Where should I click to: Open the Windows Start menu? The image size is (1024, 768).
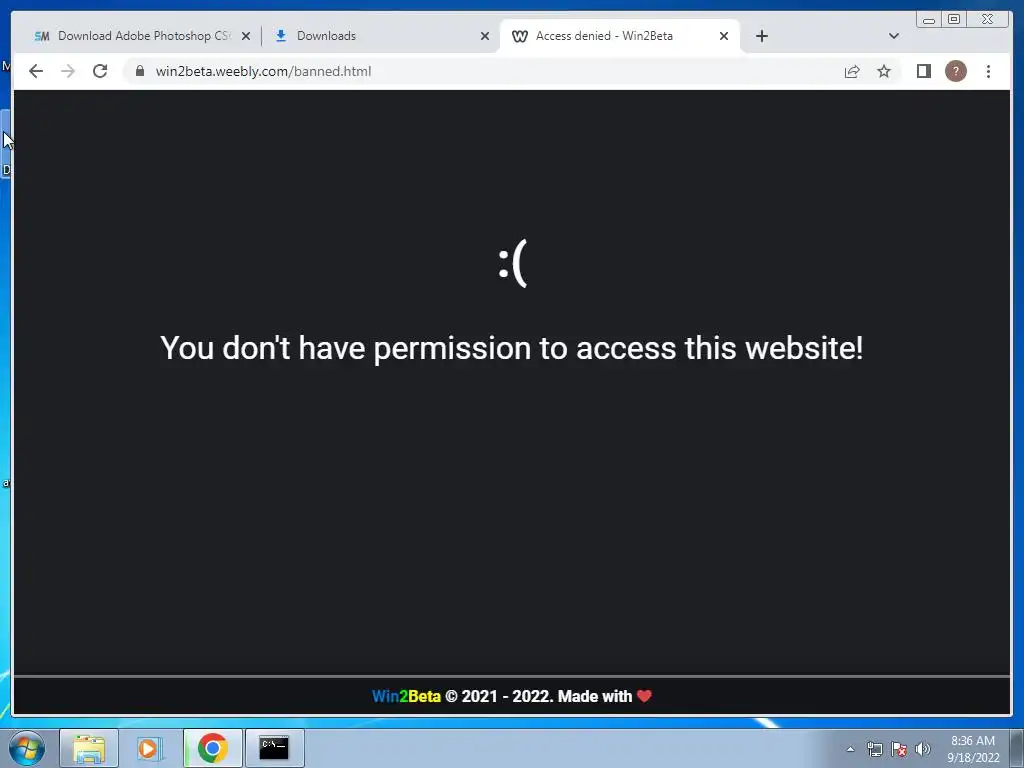coord(27,748)
